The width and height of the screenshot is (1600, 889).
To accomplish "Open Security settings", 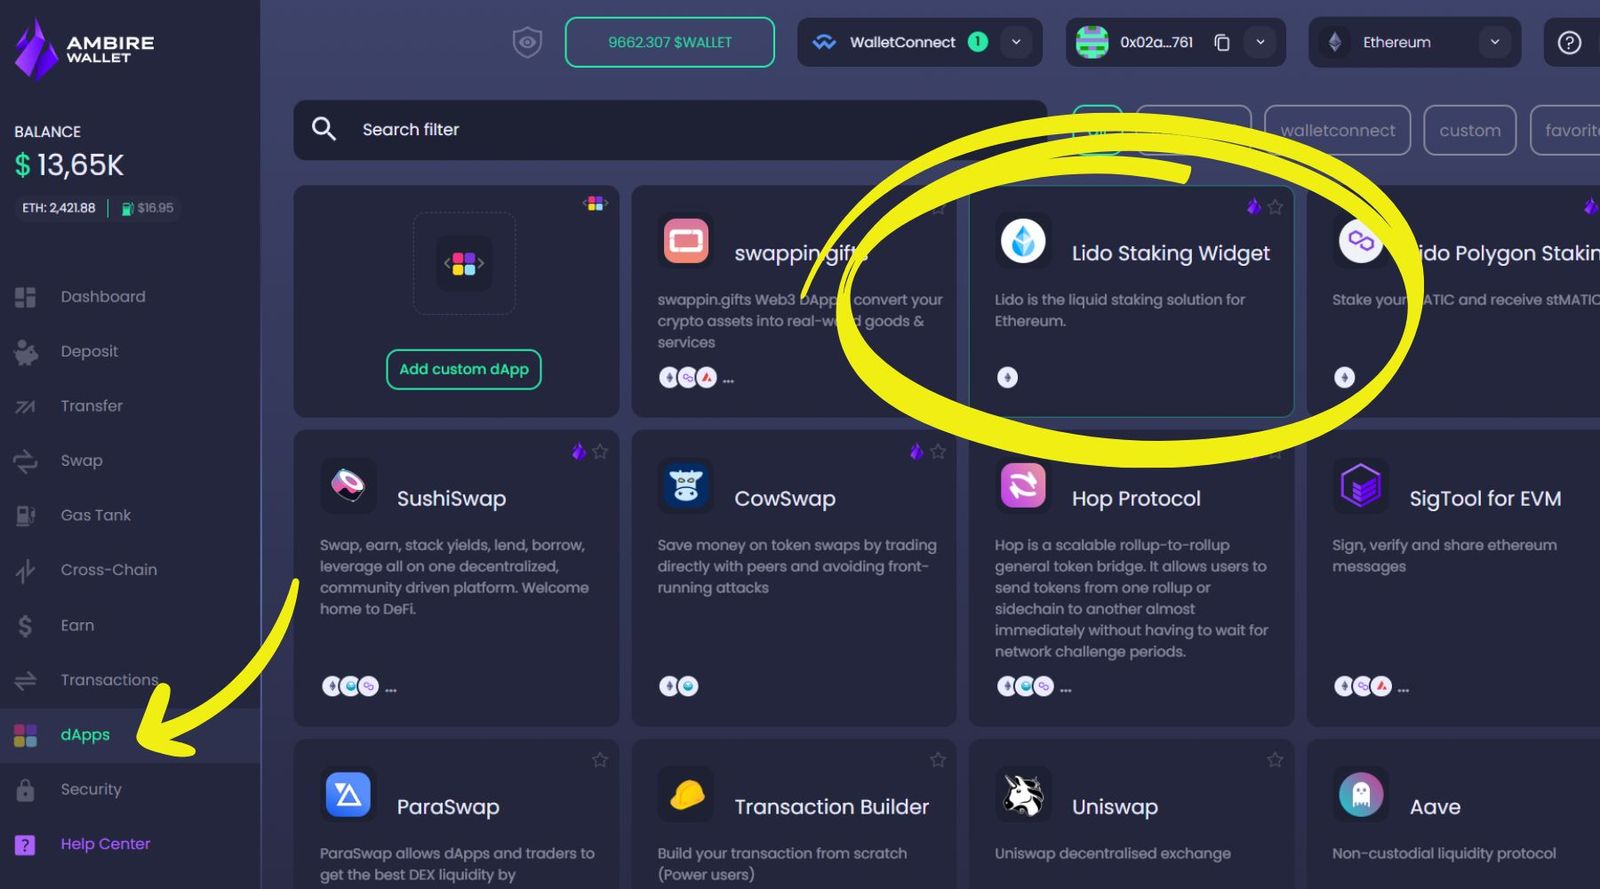I will pos(90,790).
